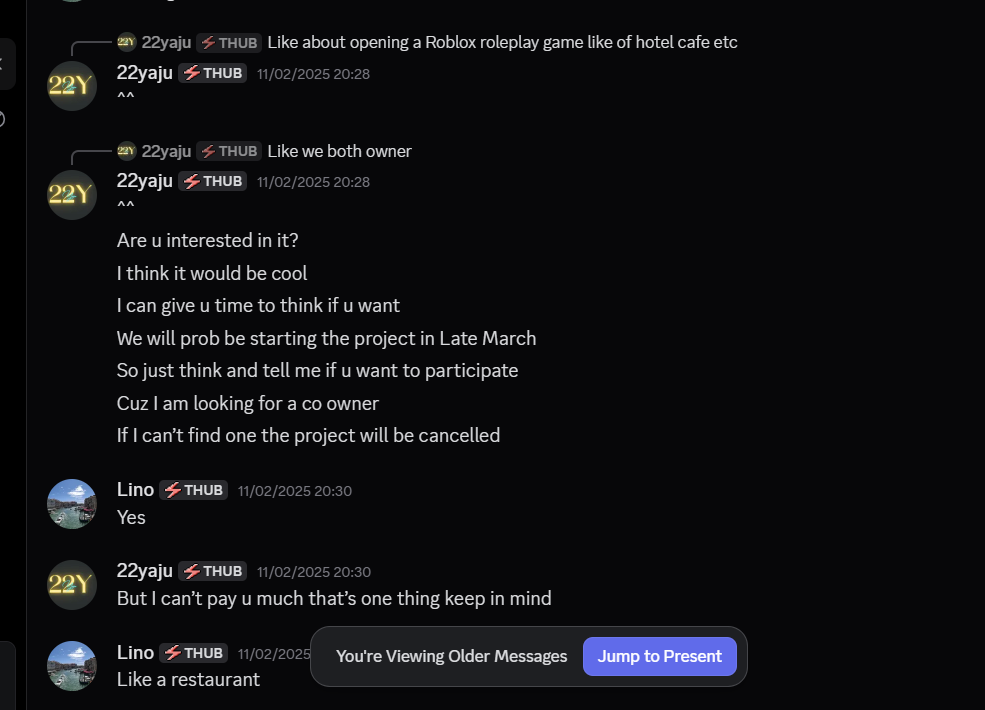
Task: Click the Like a restaurant message text
Action: [188, 679]
